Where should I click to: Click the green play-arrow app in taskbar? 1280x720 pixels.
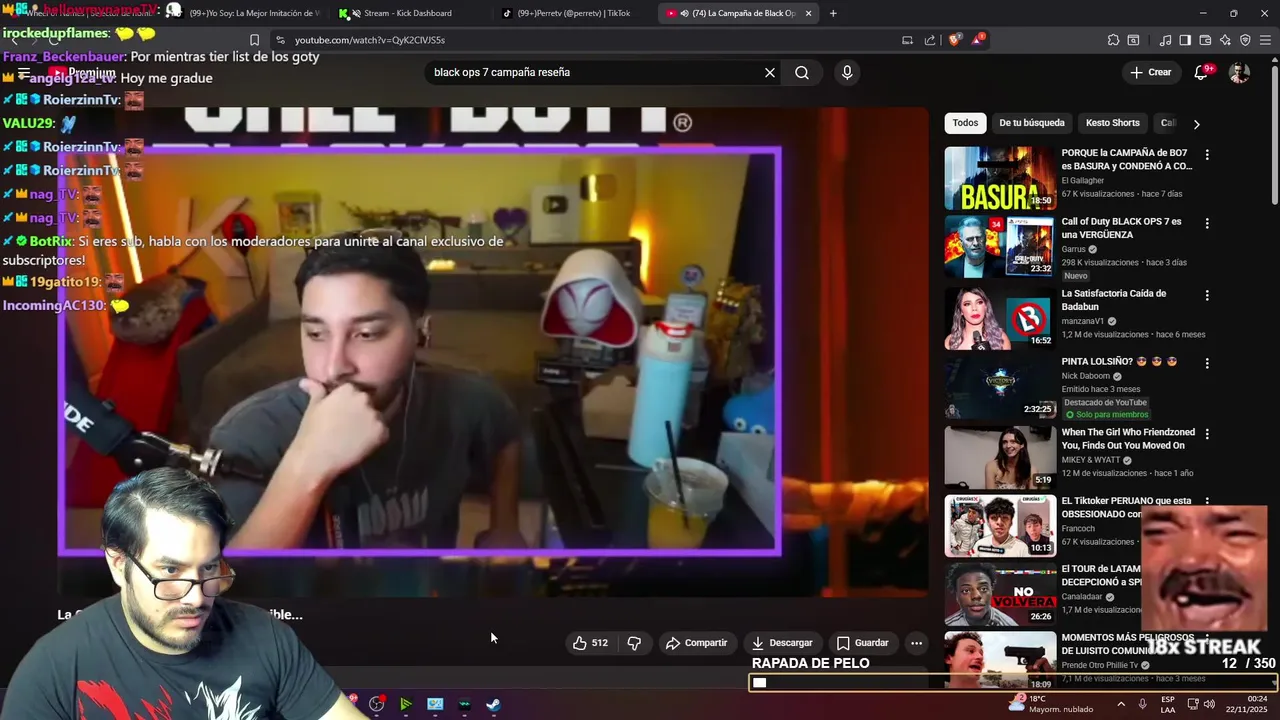point(405,704)
